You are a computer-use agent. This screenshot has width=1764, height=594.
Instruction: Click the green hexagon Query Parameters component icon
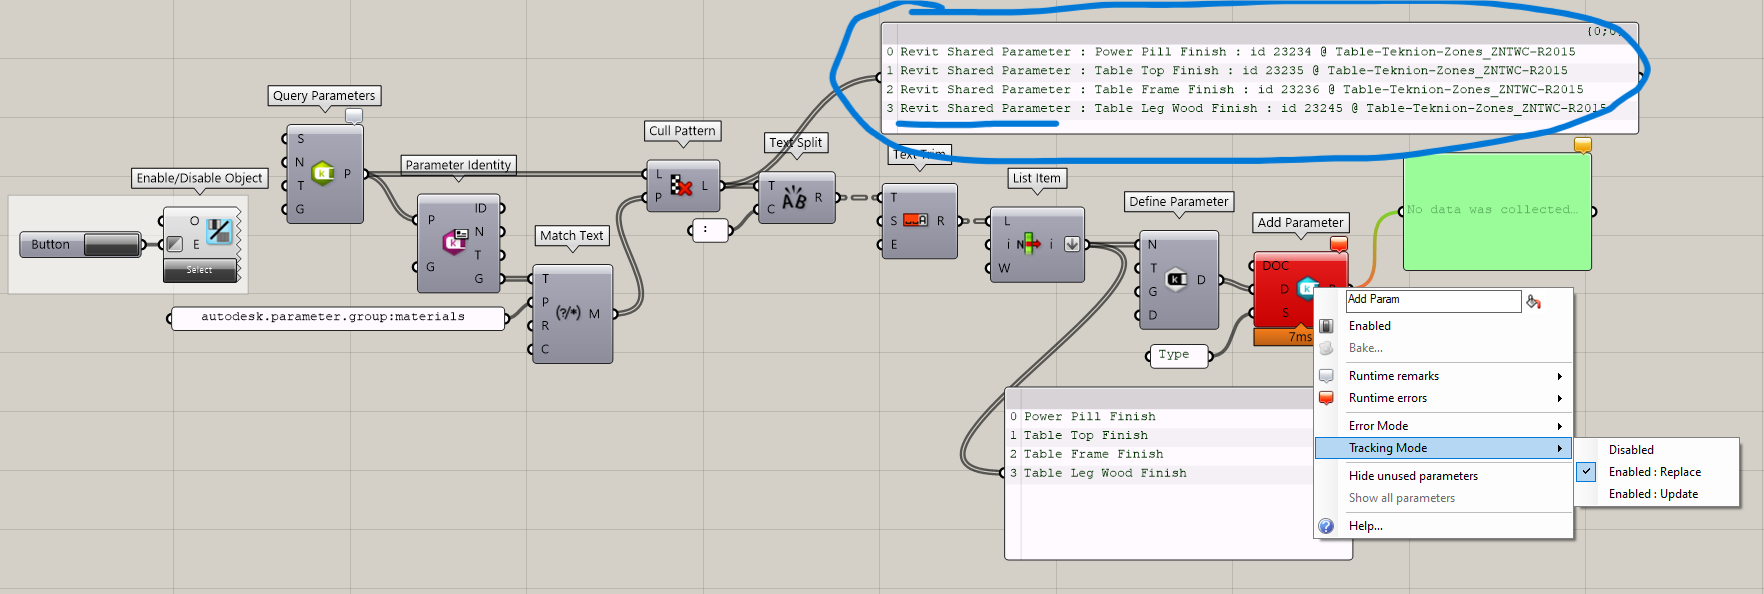click(x=323, y=173)
